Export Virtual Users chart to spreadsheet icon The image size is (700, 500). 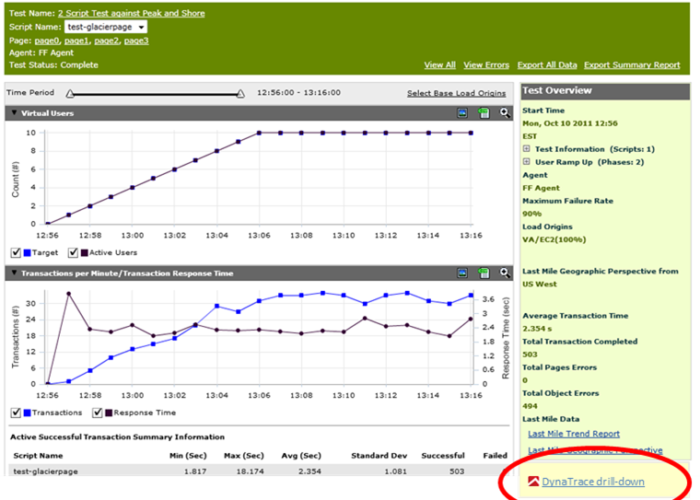[x=484, y=113]
